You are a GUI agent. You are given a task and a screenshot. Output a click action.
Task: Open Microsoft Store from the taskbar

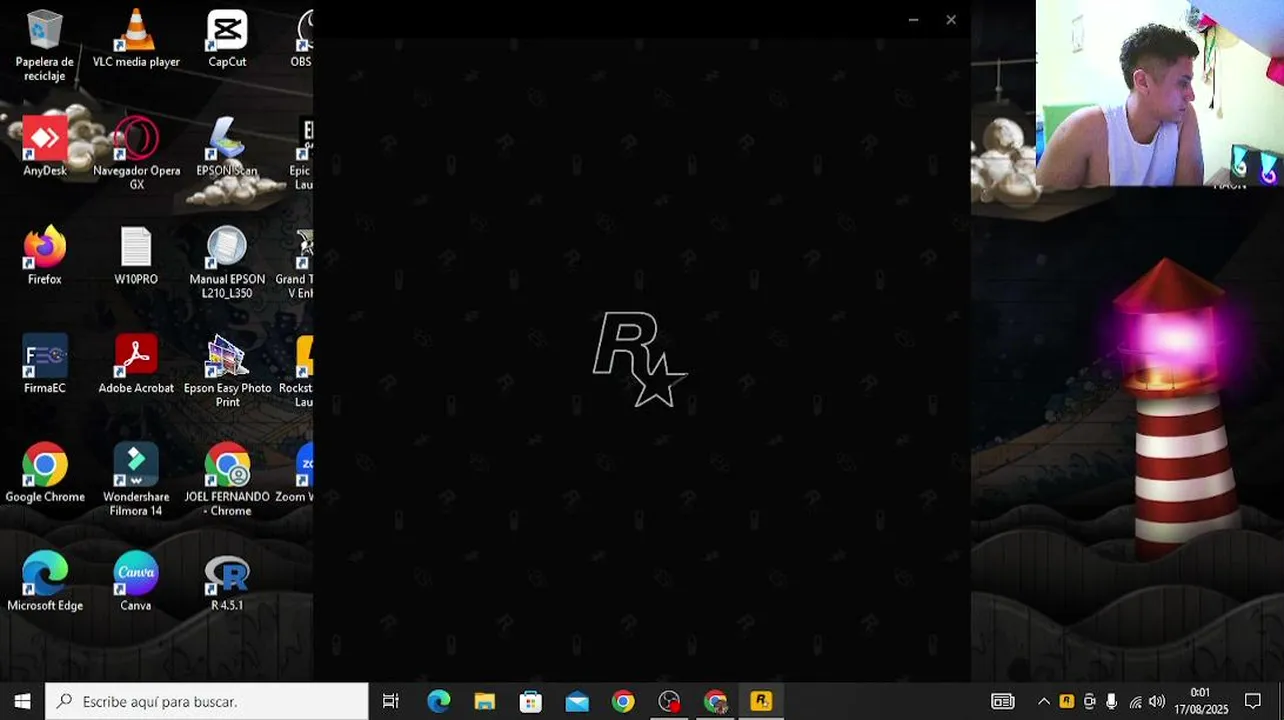coord(531,701)
